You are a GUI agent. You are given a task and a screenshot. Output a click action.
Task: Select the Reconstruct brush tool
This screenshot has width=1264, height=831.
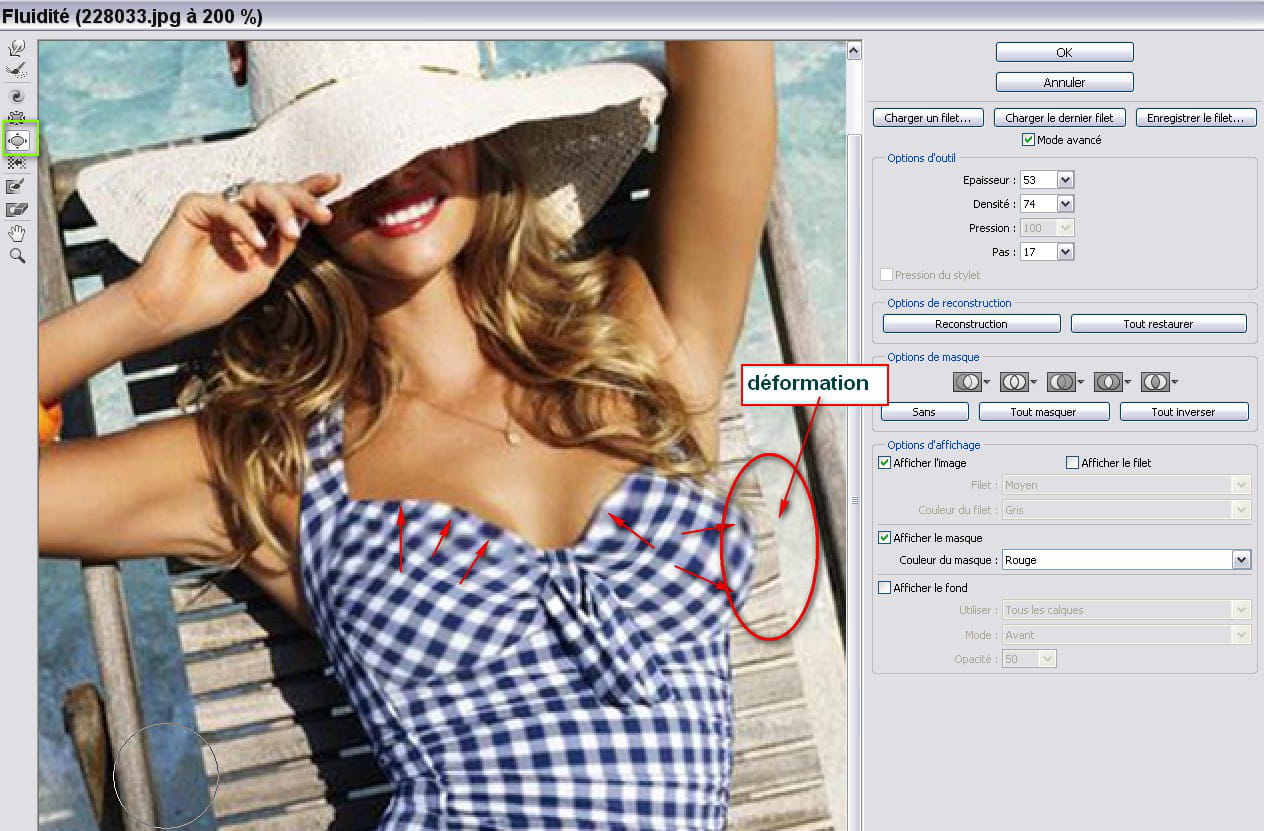pyautogui.click(x=17, y=71)
